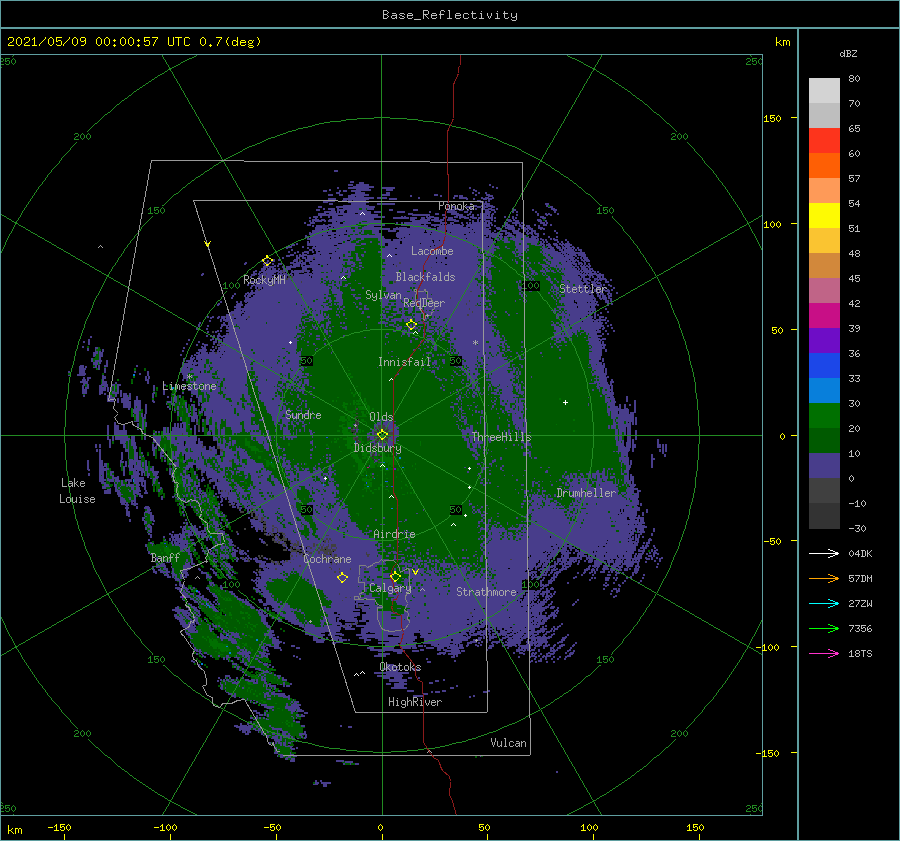Click the Sundre city label
Viewport: 900px width, 841px height.
click(303, 414)
